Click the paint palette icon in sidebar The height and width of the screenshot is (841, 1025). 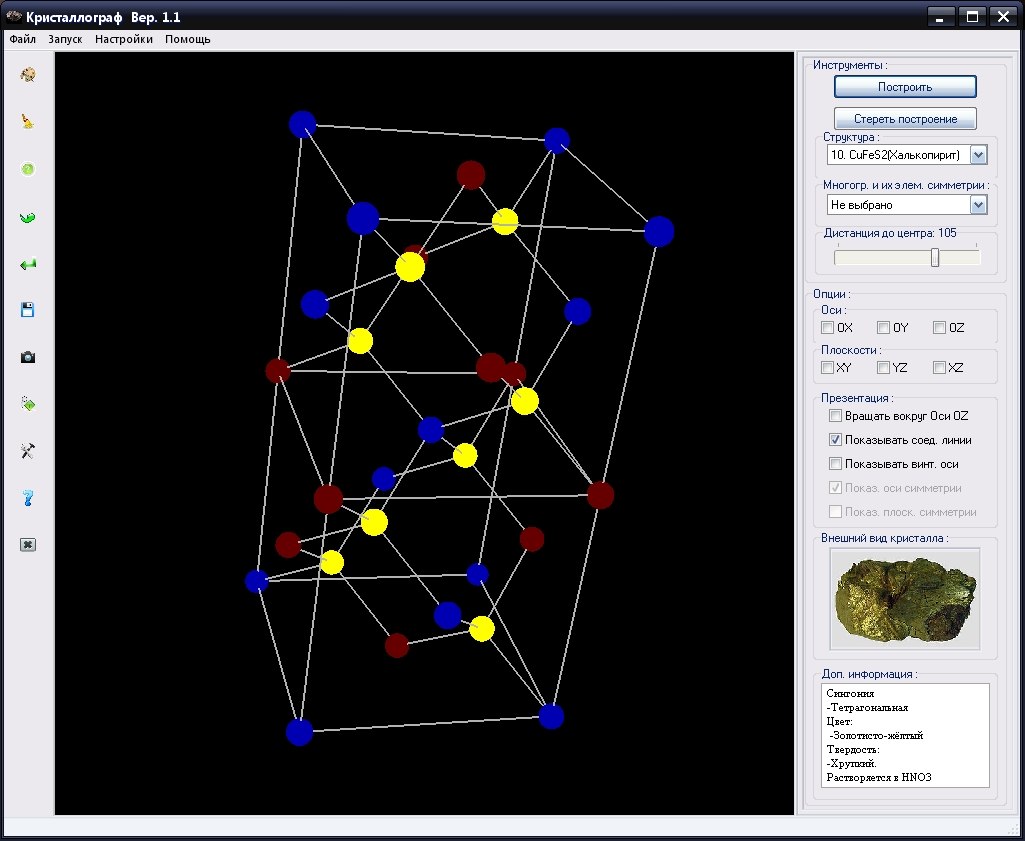coord(27,74)
